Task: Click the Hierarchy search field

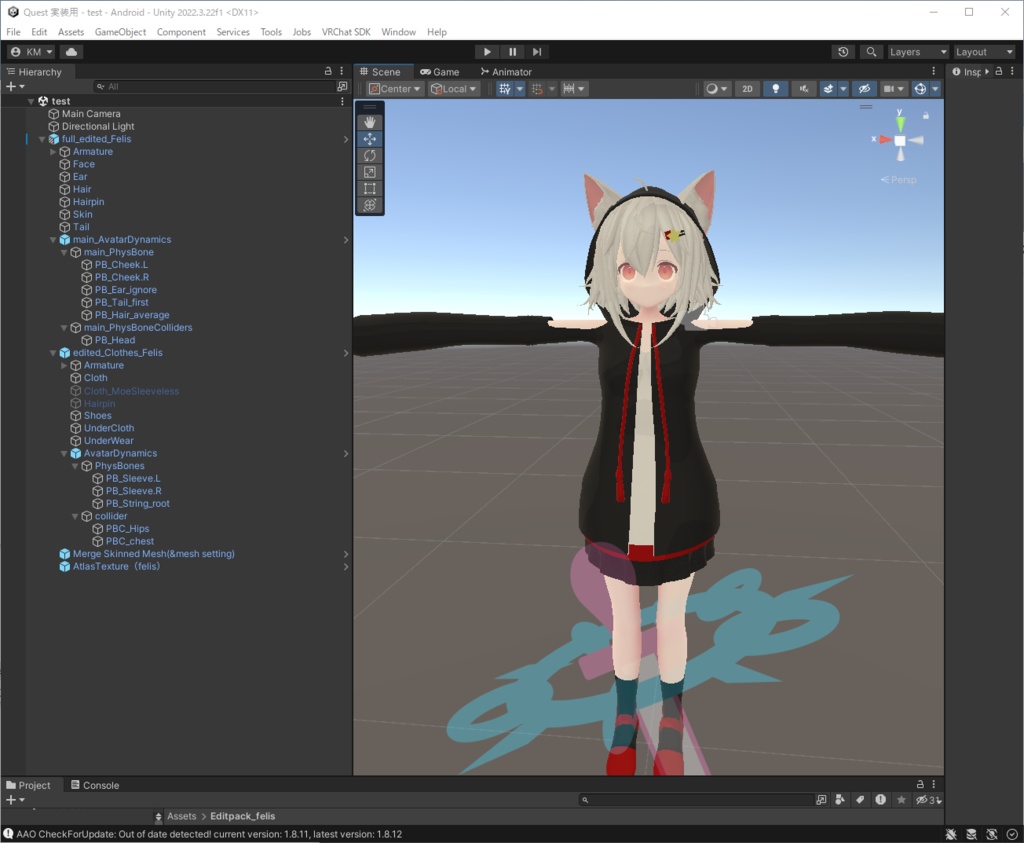Action: pyautogui.click(x=213, y=86)
